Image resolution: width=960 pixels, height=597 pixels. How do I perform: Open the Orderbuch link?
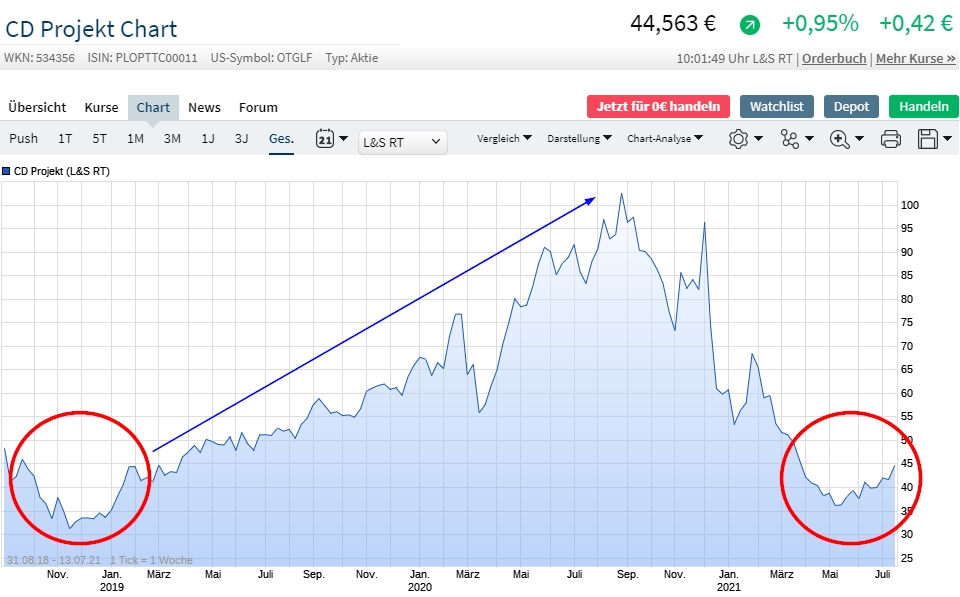tap(834, 59)
